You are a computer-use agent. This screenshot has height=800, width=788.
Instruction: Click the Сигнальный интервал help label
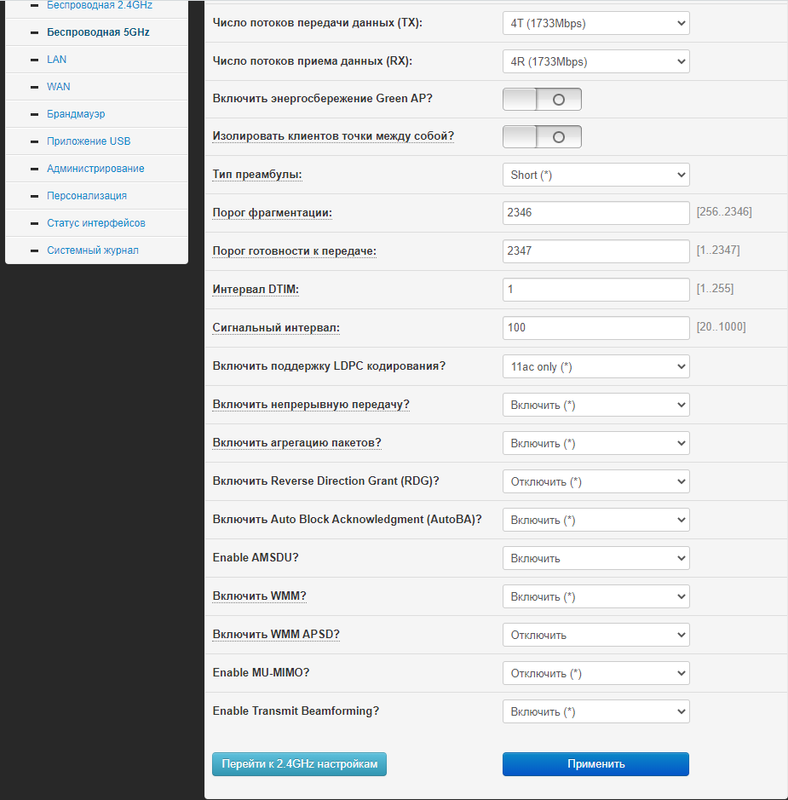point(276,328)
